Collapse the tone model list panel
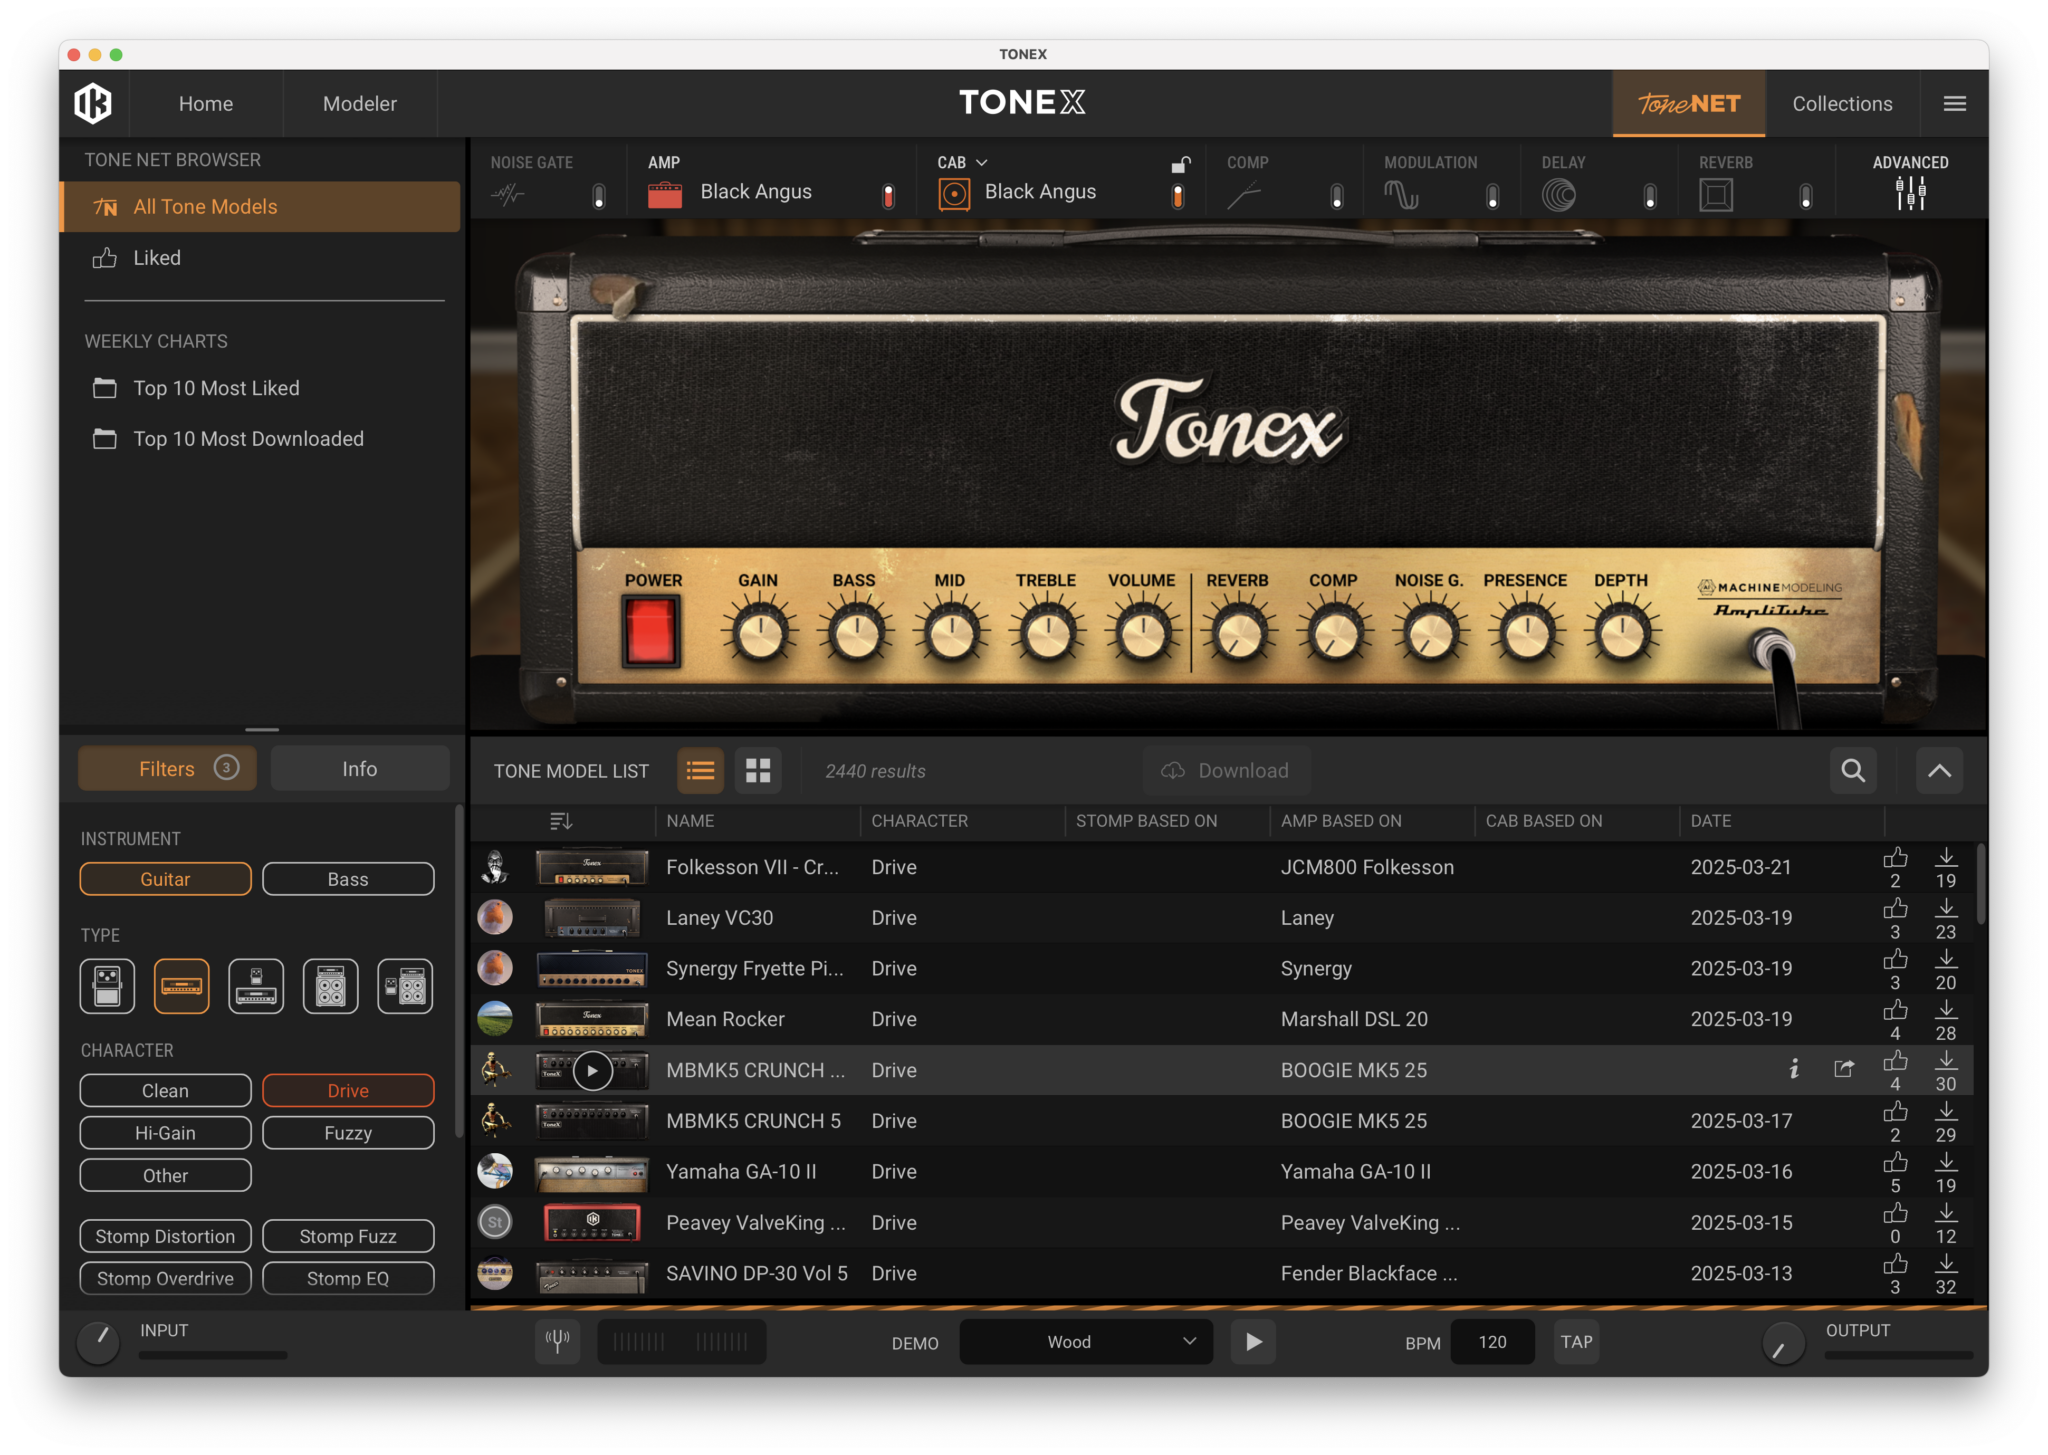Image resolution: width=2048 pixels, height=1455 pixels. click(x=1939, y=770)
